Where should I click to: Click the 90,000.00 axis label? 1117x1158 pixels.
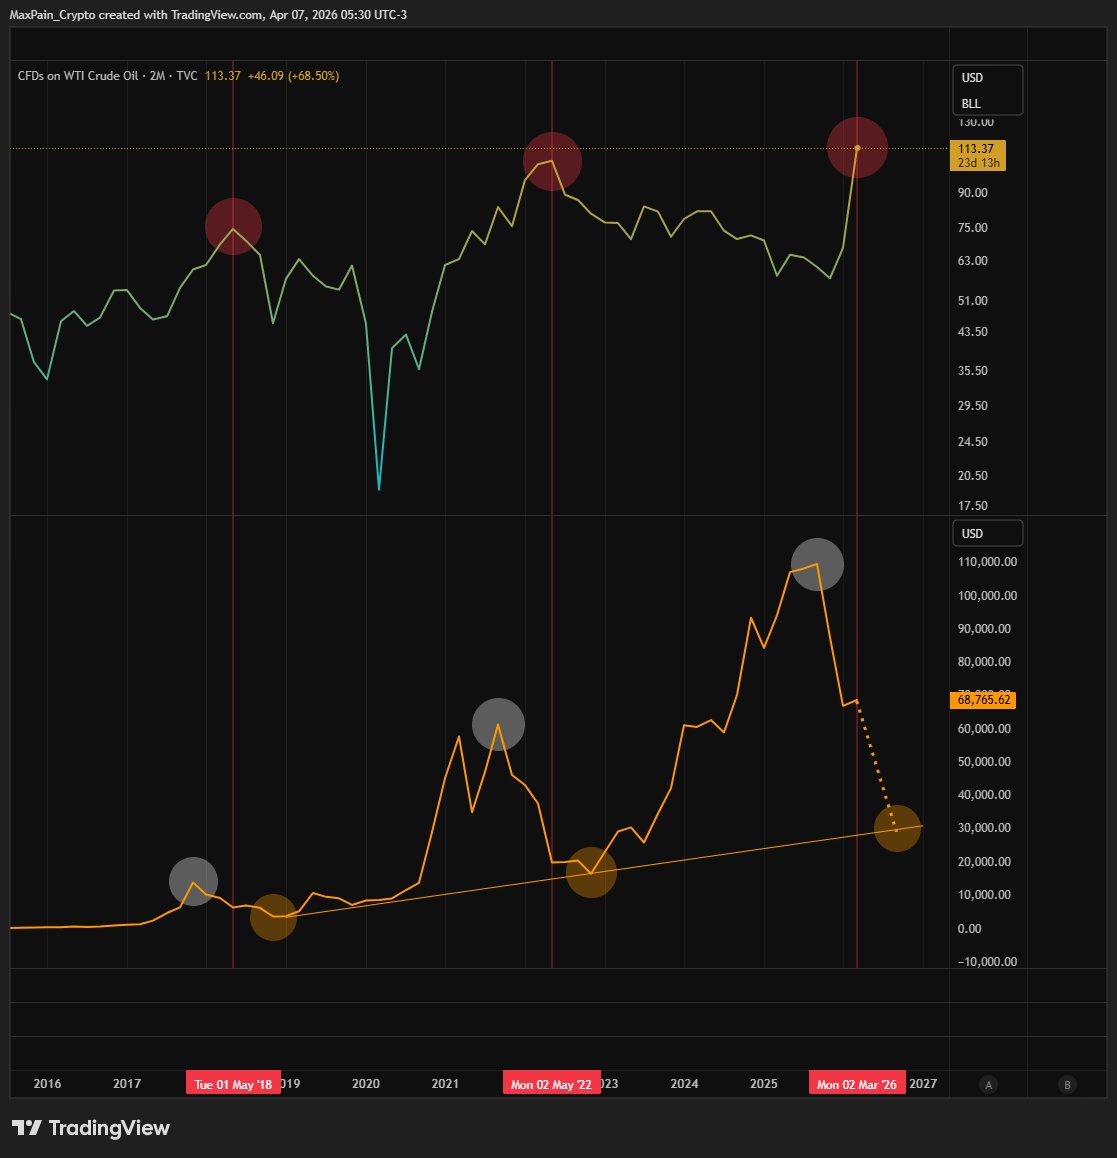point(985,629)
